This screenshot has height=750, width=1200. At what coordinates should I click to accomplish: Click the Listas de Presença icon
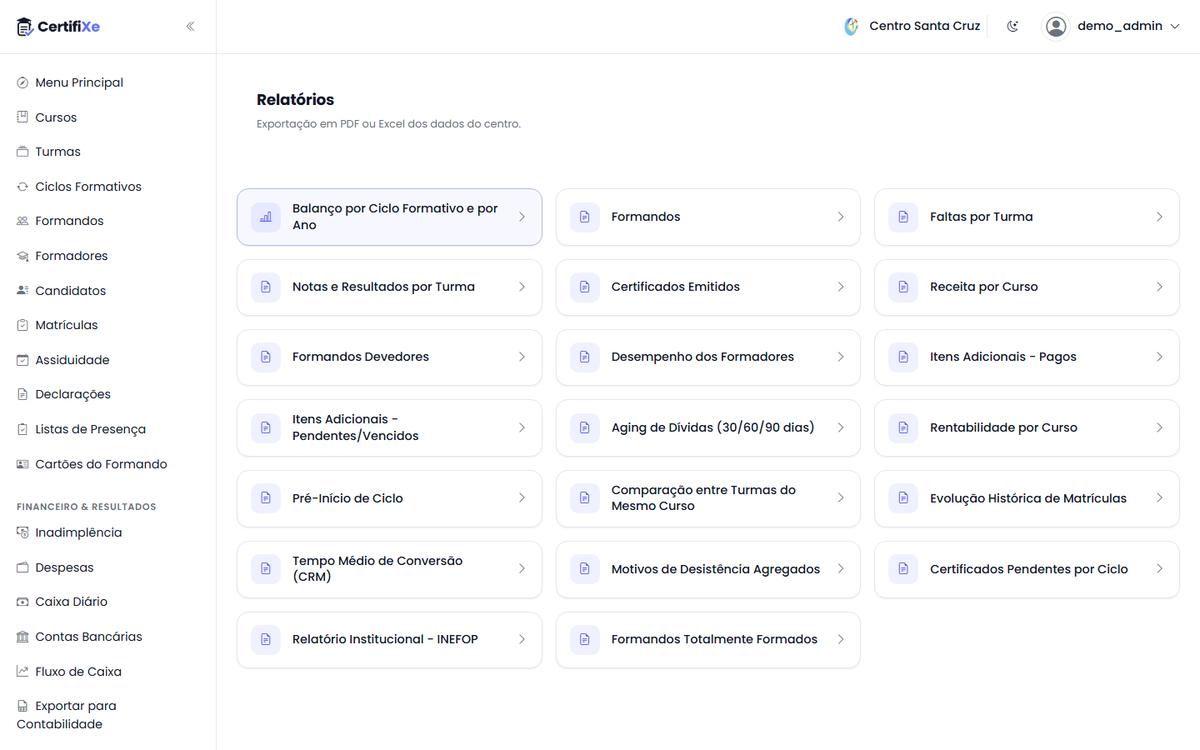click(x=23, y=429)
